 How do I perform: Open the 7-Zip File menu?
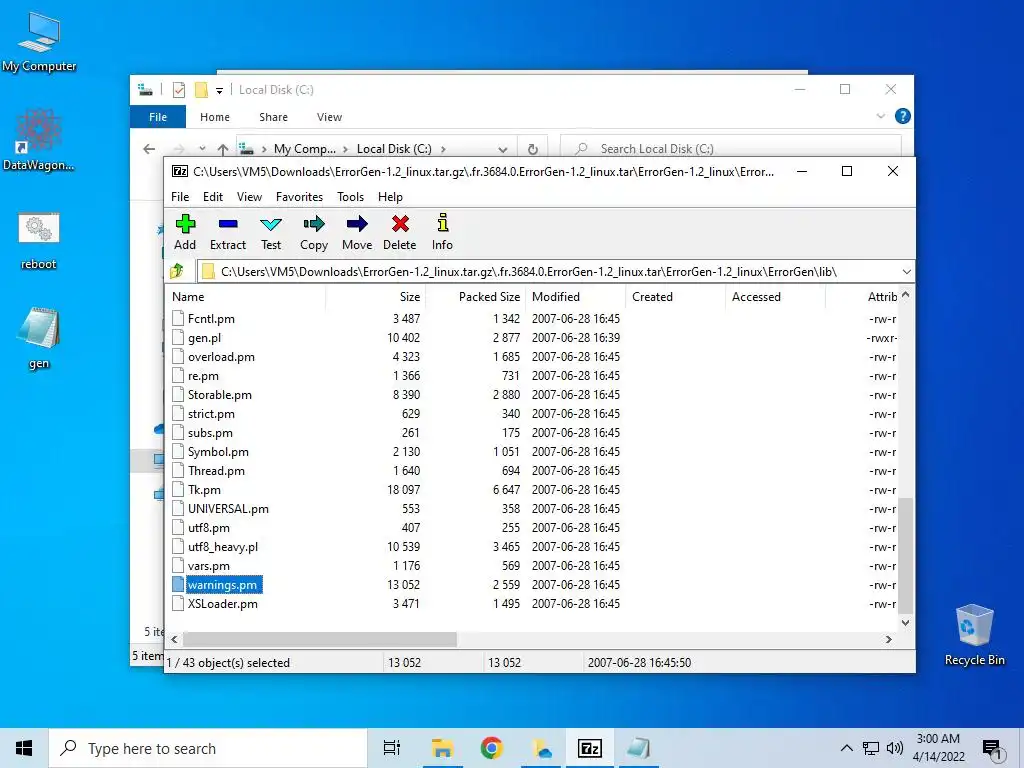click(x=180, y=197)
